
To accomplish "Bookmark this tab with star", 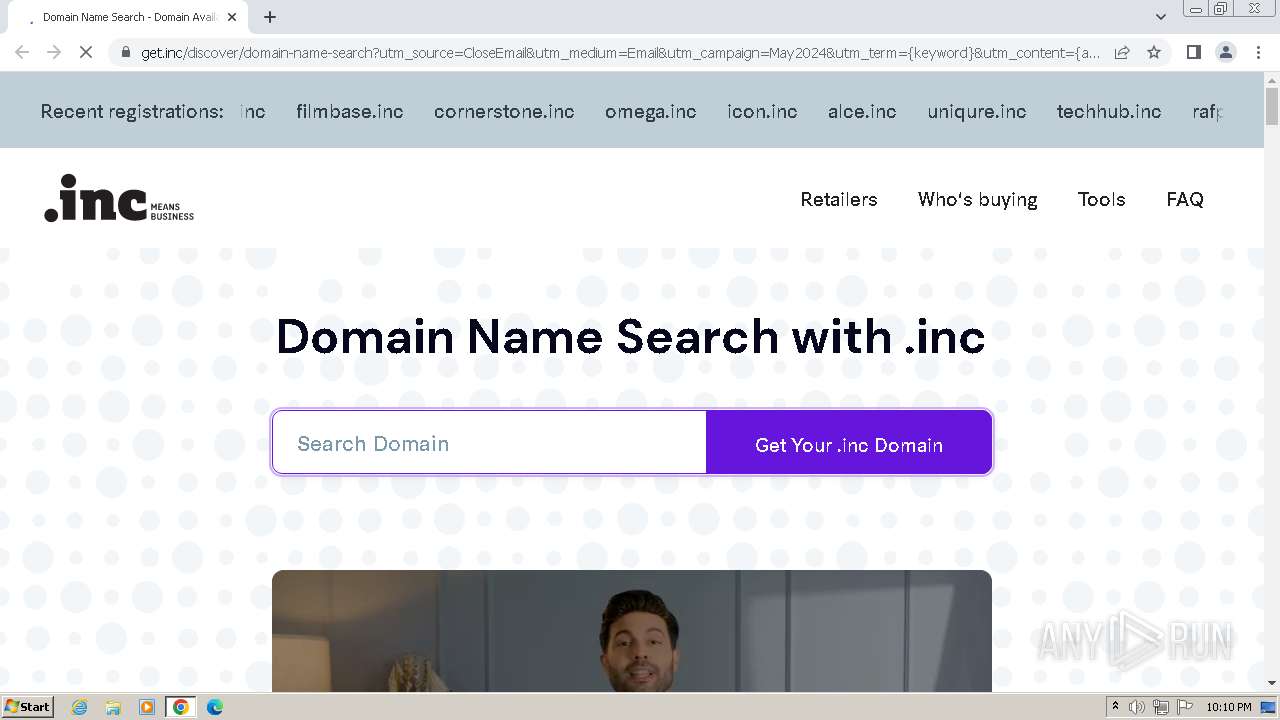I will pyautogui.click(x=1154, y=52).
